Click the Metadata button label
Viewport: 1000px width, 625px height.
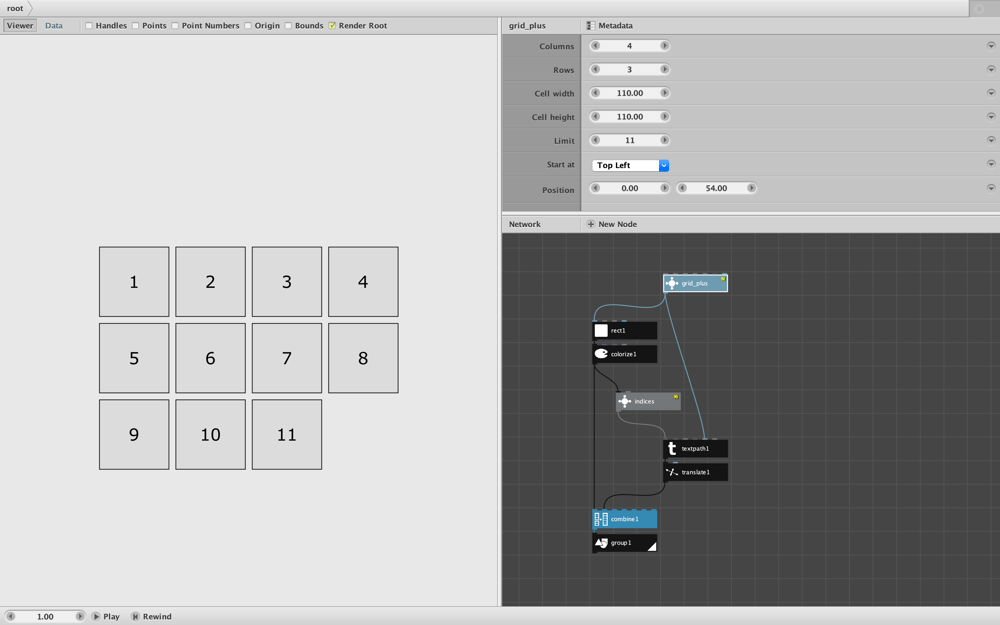coord(615,26)
